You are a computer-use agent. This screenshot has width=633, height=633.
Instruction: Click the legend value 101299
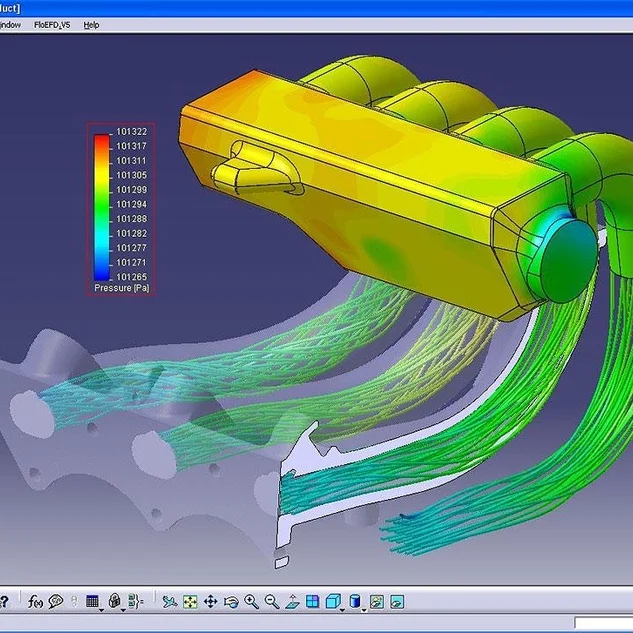click(x=132, y=190)
